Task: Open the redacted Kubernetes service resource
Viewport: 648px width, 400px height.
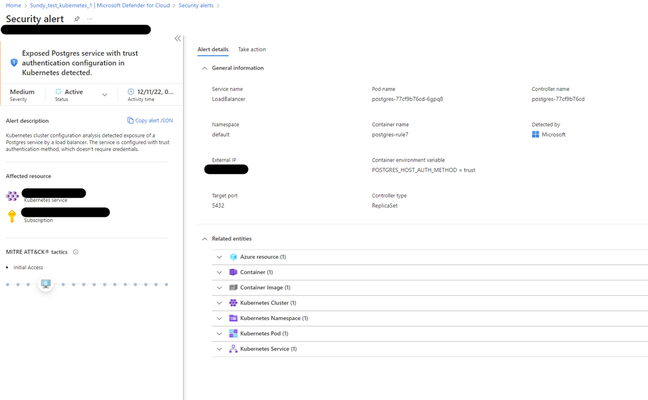Action: point(54,193)
